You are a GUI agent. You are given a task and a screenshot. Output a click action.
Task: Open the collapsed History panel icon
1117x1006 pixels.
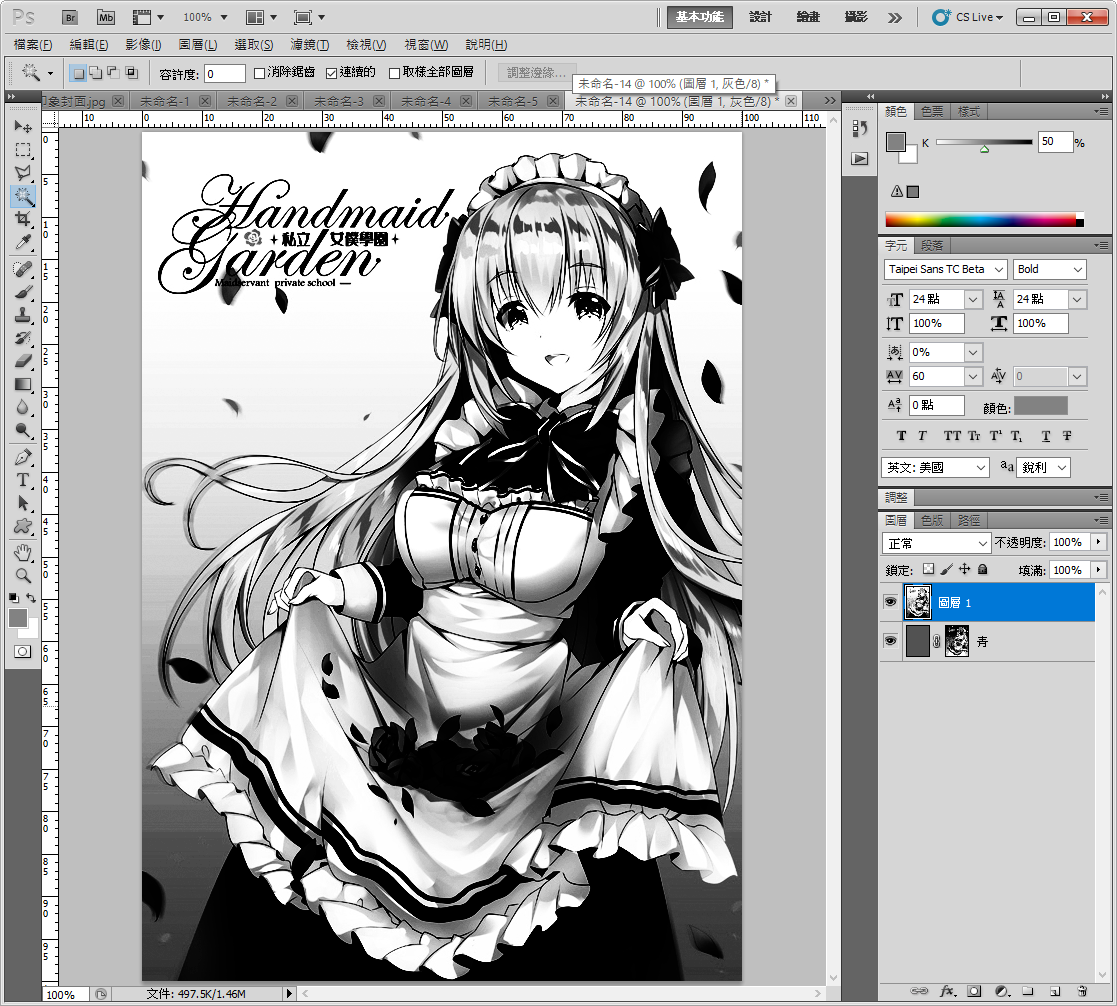(860, 128)
